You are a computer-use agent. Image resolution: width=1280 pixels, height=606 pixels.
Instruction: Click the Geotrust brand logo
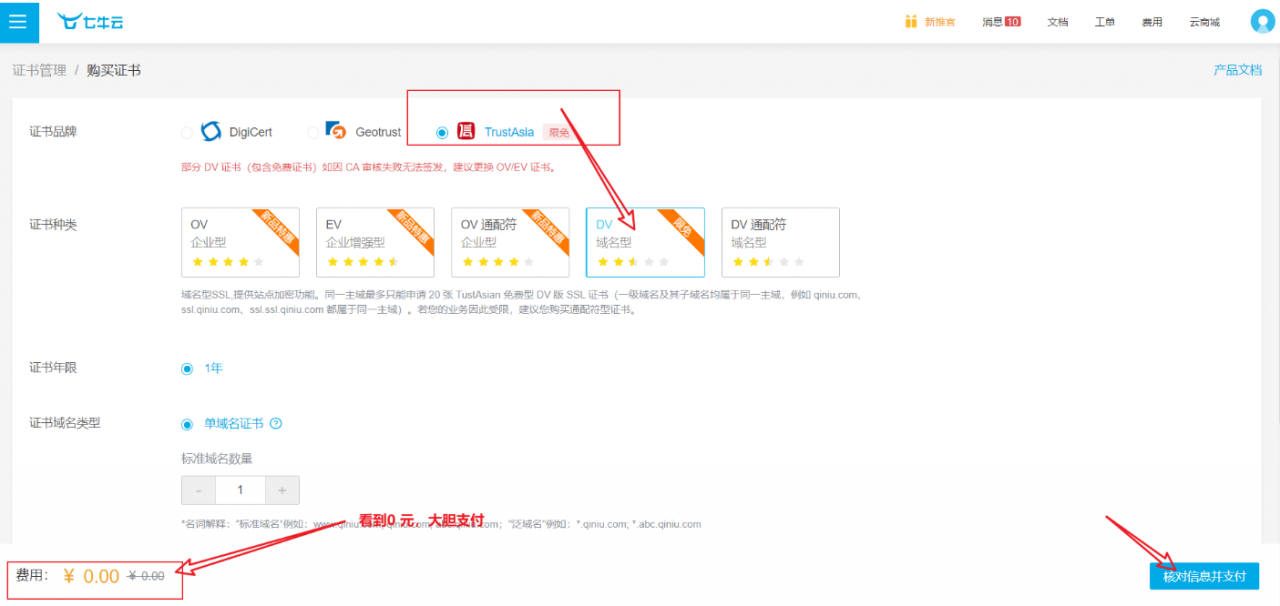tap(337, 131)
